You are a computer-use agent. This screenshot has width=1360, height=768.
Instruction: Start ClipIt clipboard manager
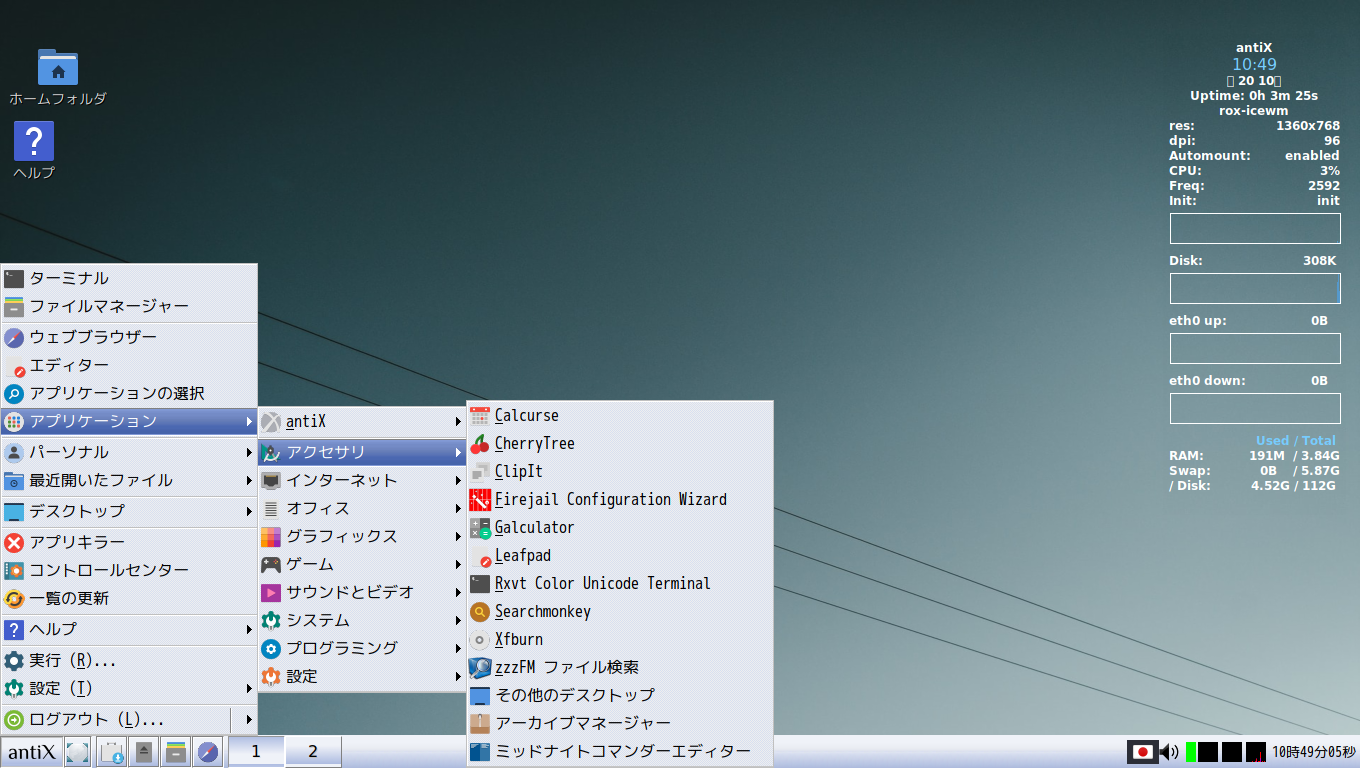[x=620, y=471]
